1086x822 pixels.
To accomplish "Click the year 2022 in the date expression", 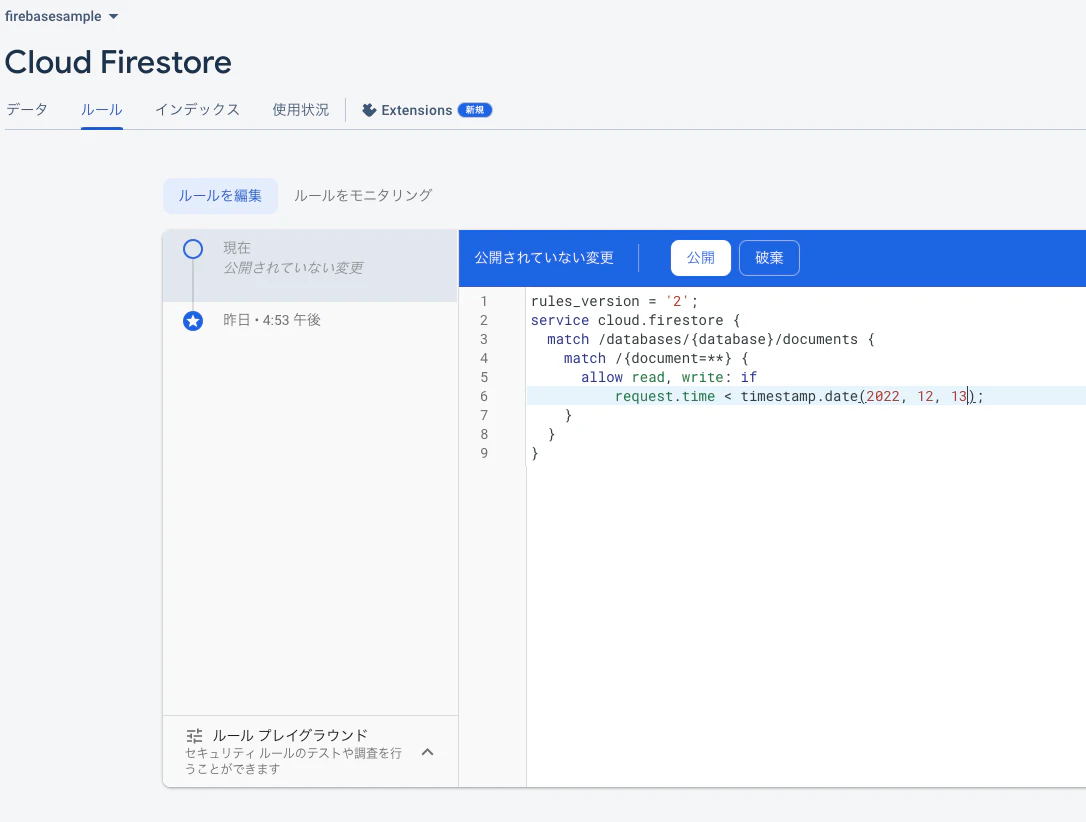I will (x=883, y=396).
